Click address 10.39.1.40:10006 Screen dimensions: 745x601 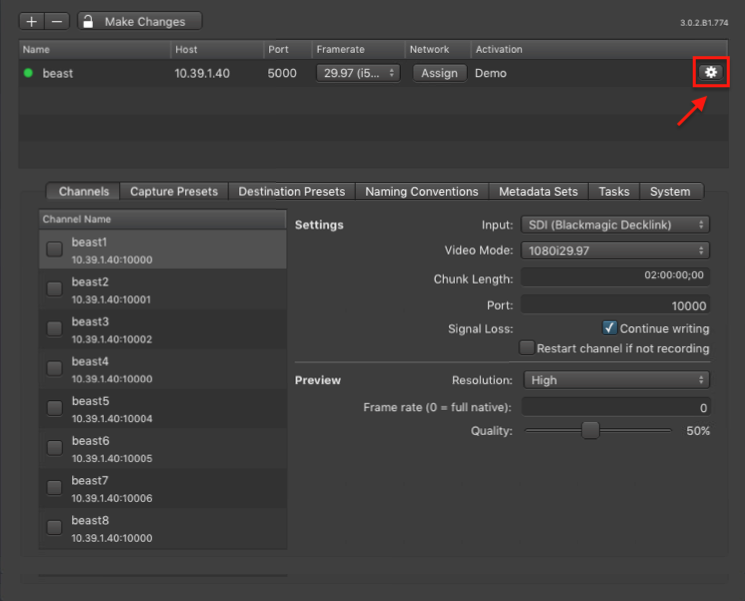[112, 498]
